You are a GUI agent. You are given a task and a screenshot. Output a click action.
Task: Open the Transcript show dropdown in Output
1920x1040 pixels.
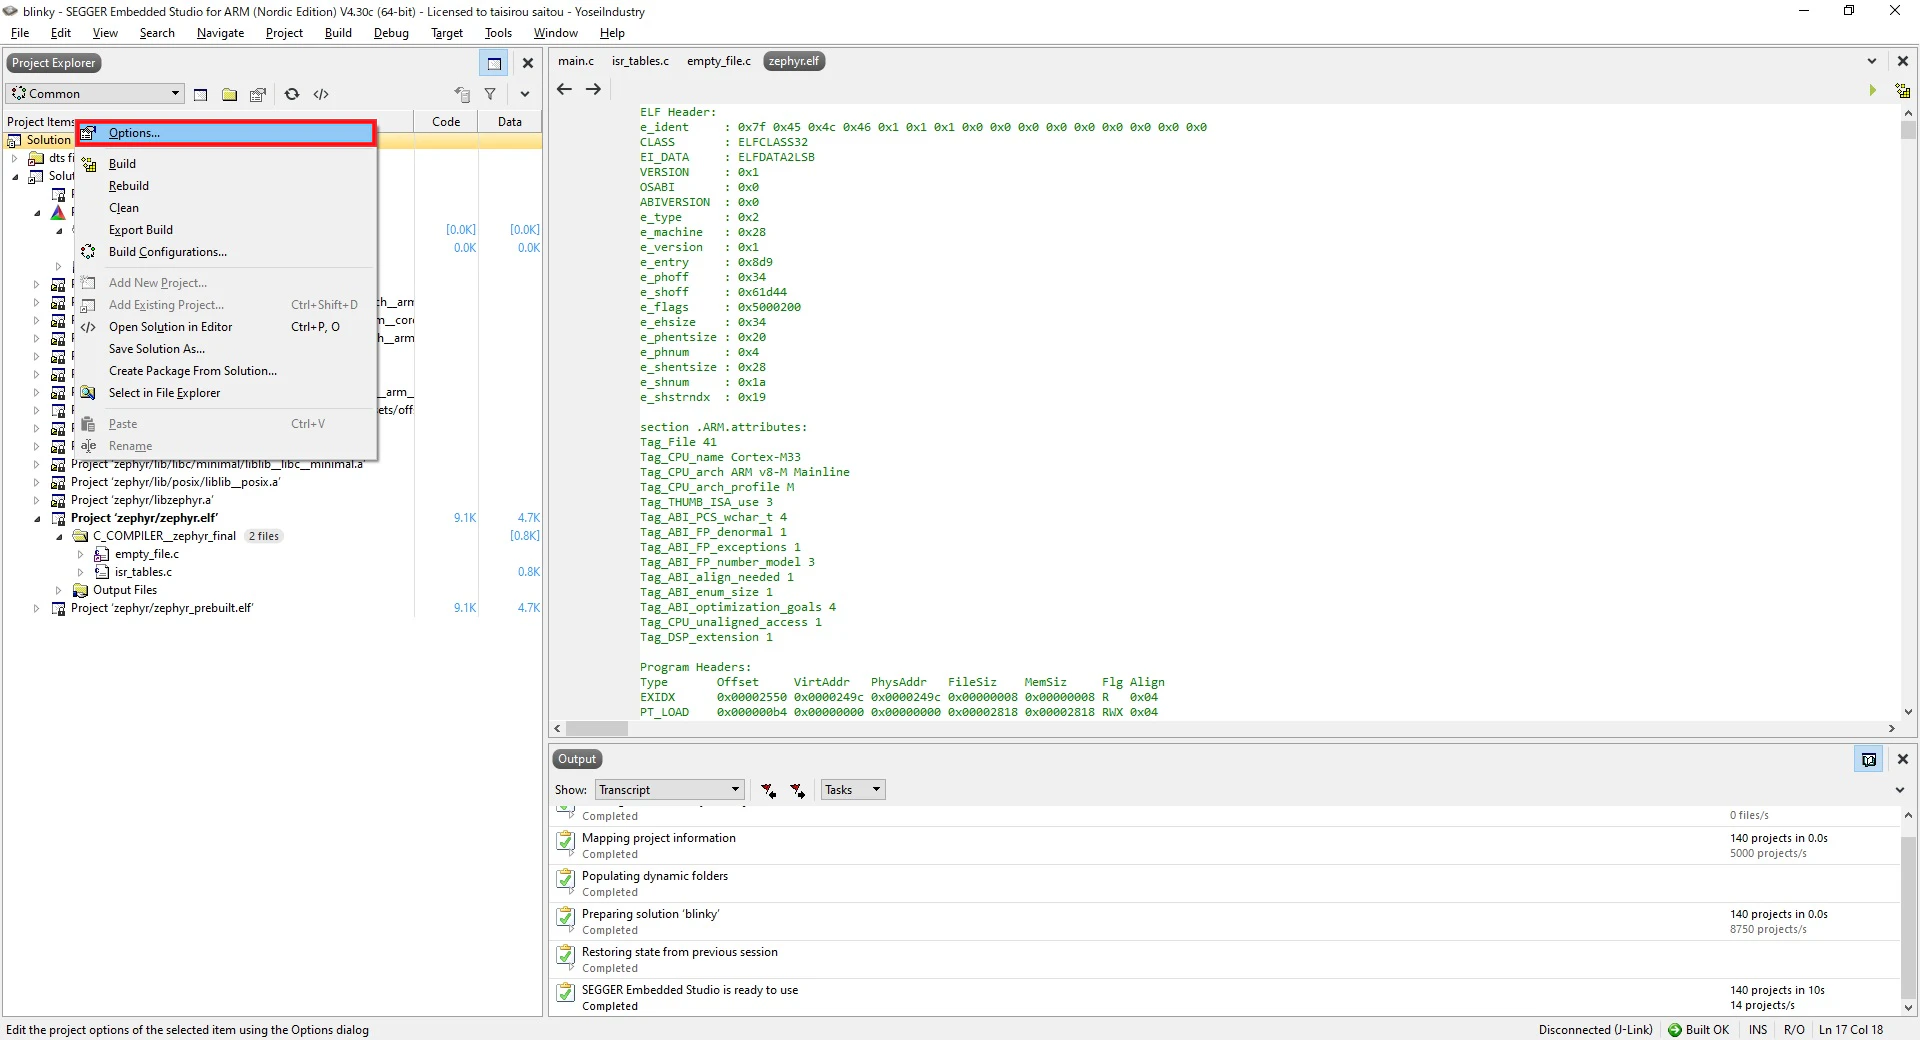[x=670, y=790]
